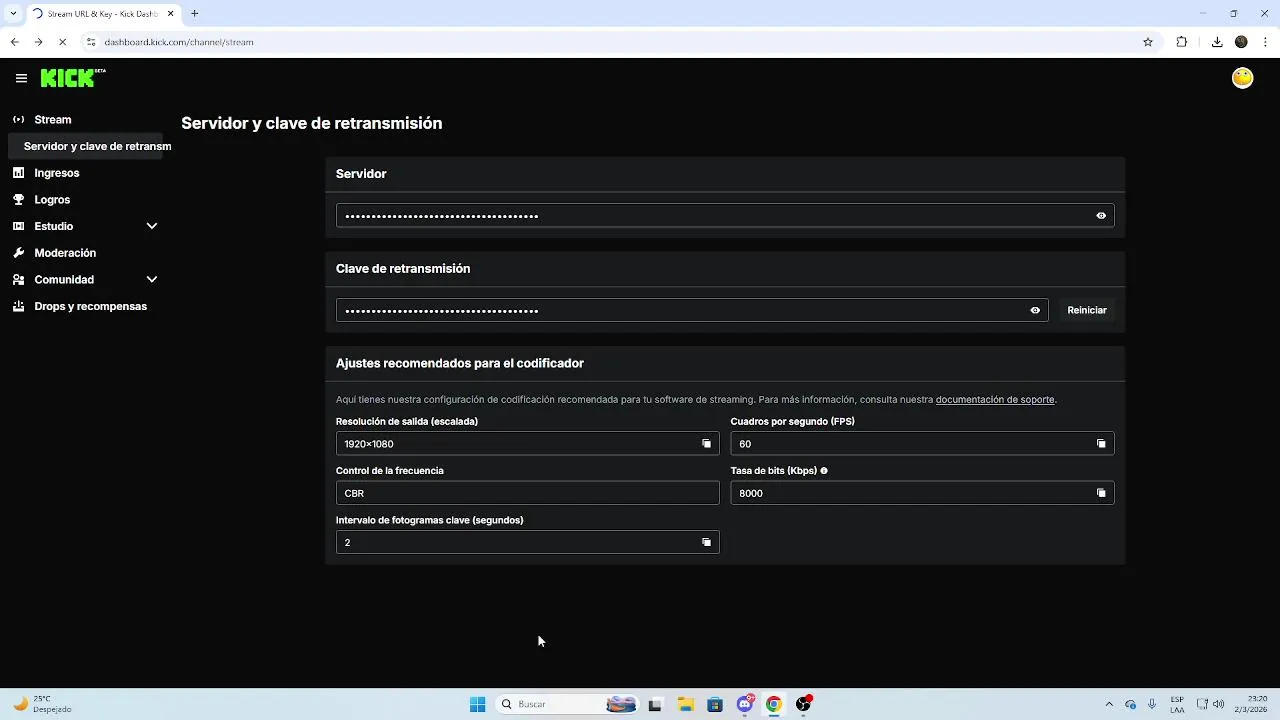Click the Comunidad people icon
Viewport: 1280px width, 720px height.
click(x=18, y=280)
